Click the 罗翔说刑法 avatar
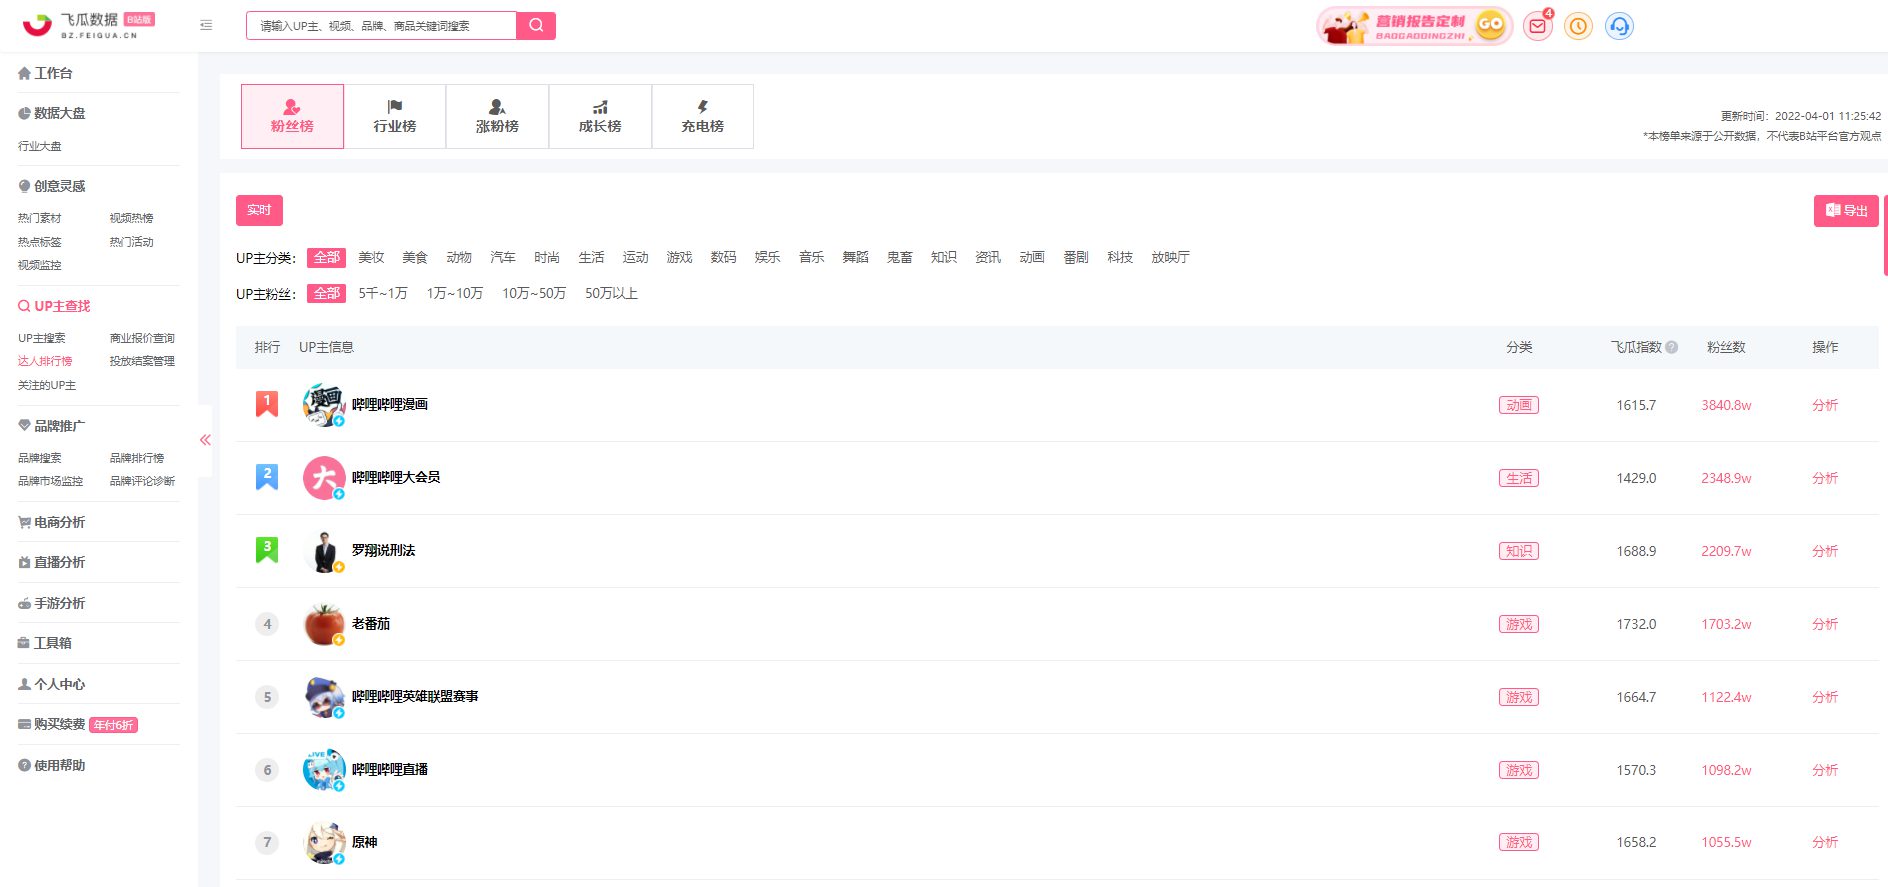This screenshot has width=1888, height=887. pyautogui.click(x=324, y=550)
